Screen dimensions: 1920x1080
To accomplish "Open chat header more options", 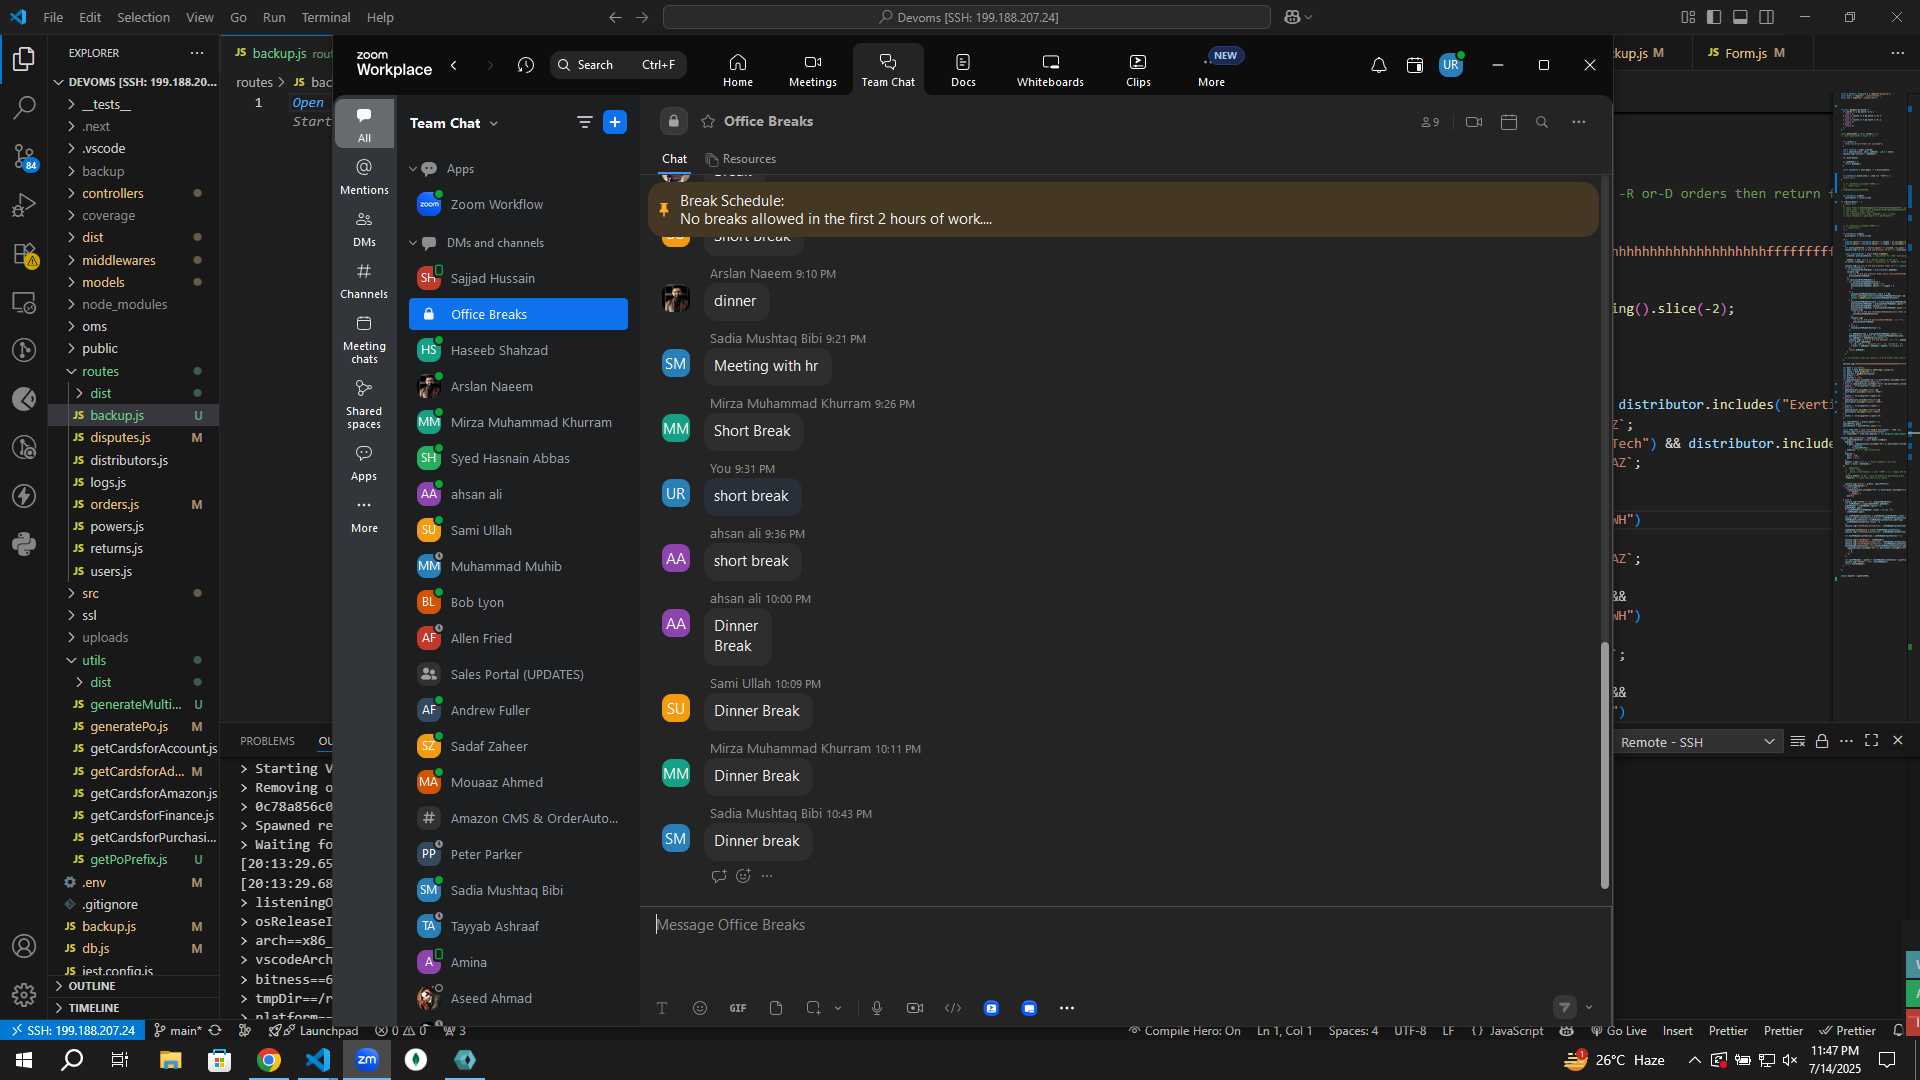I will (x=1579, y=122).
